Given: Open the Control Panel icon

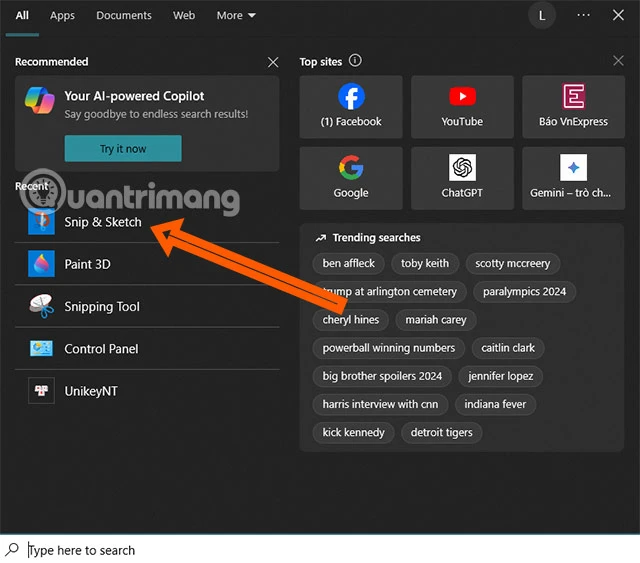Looking at the screenshot, I should pyautogui.click(x=41, y=349).
